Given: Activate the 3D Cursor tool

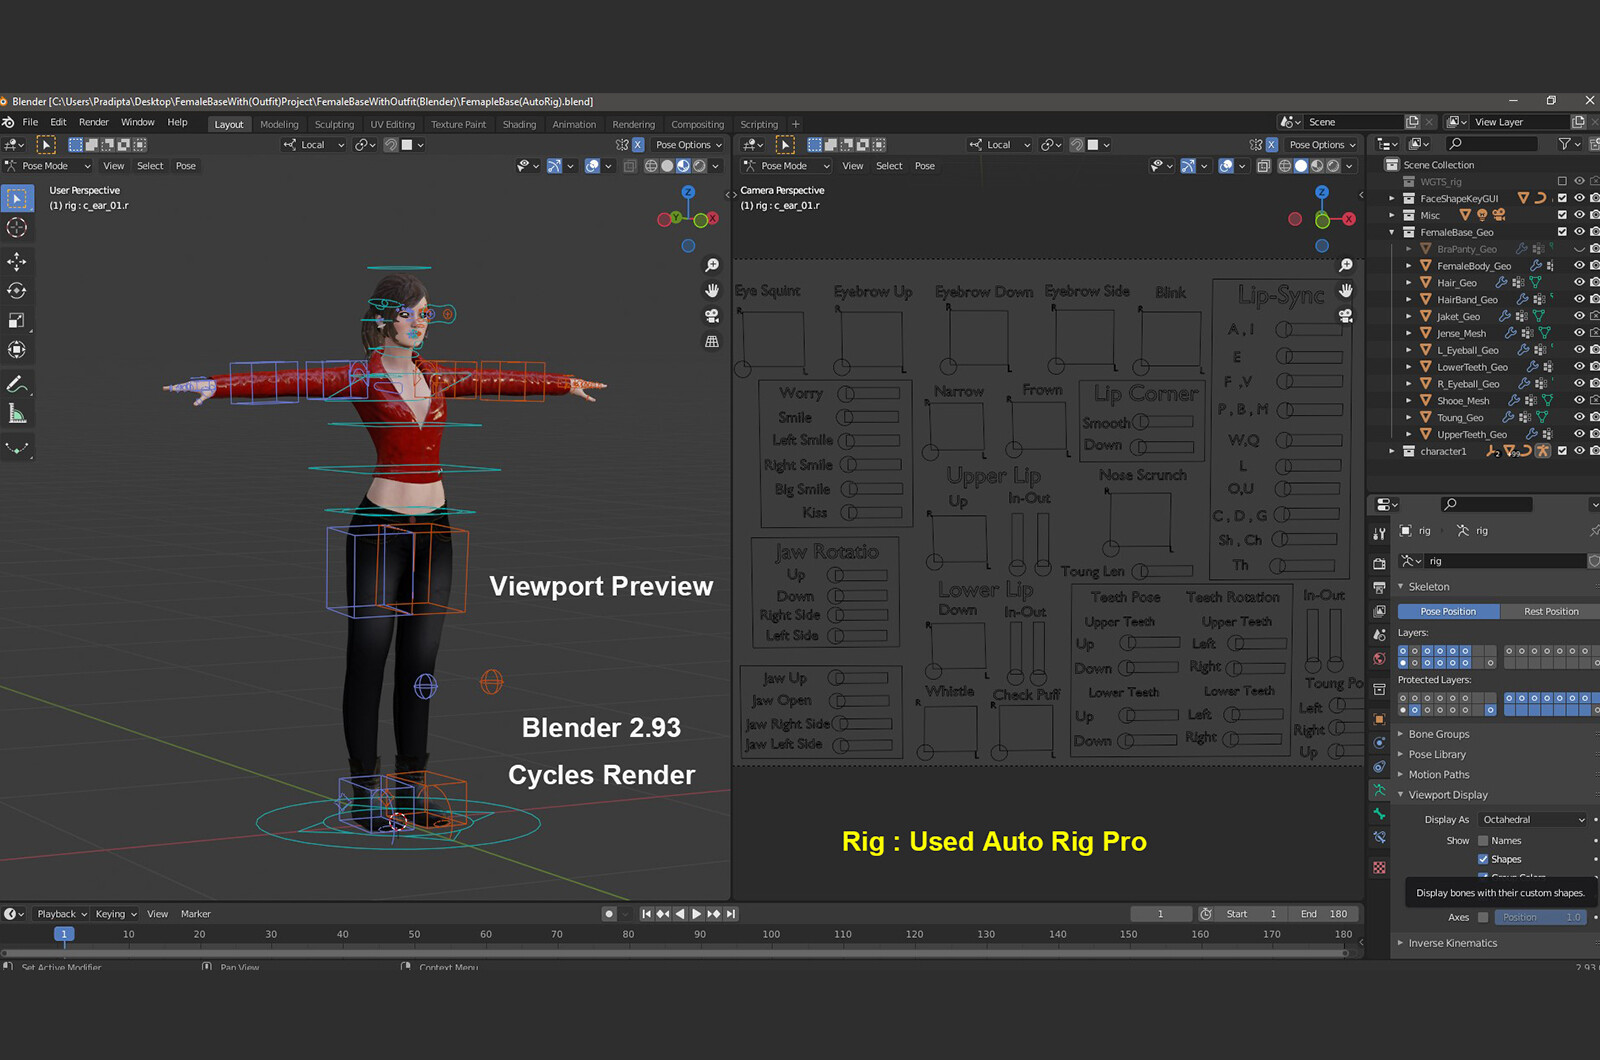Looking at the screenshot, I should tap(17, 228).
